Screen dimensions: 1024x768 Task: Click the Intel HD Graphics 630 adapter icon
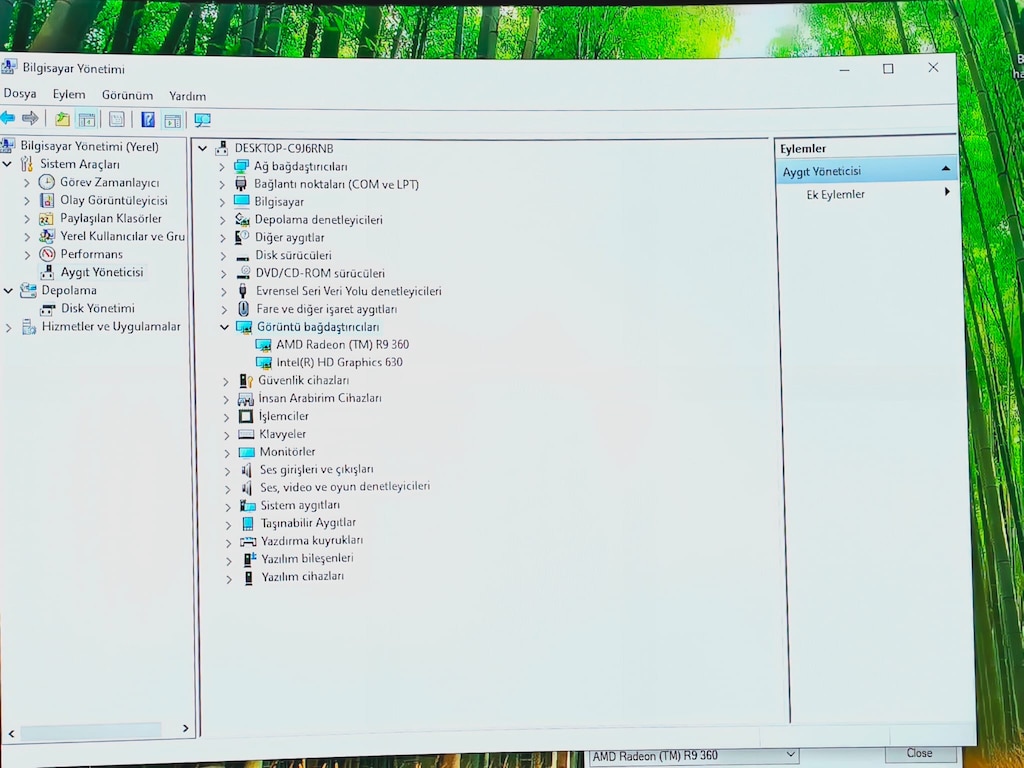(264, 362)
